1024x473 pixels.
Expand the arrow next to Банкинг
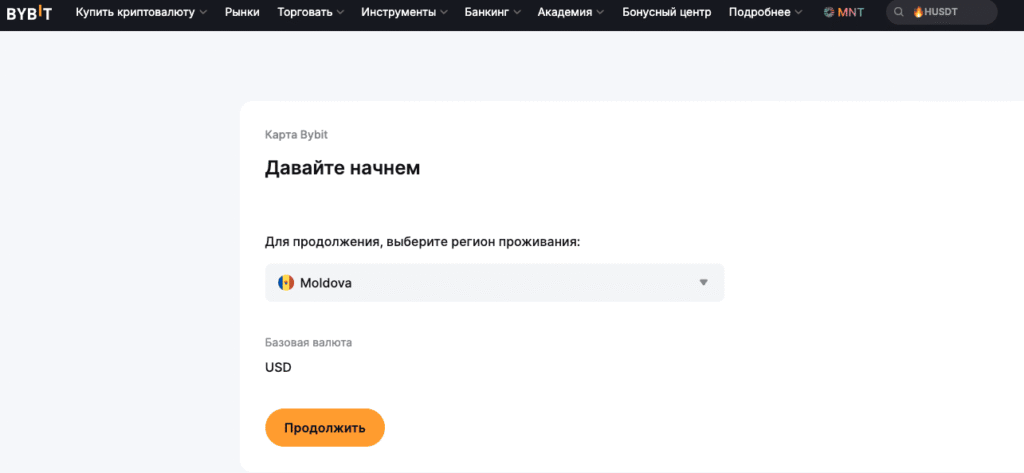(x=517, y=12)
